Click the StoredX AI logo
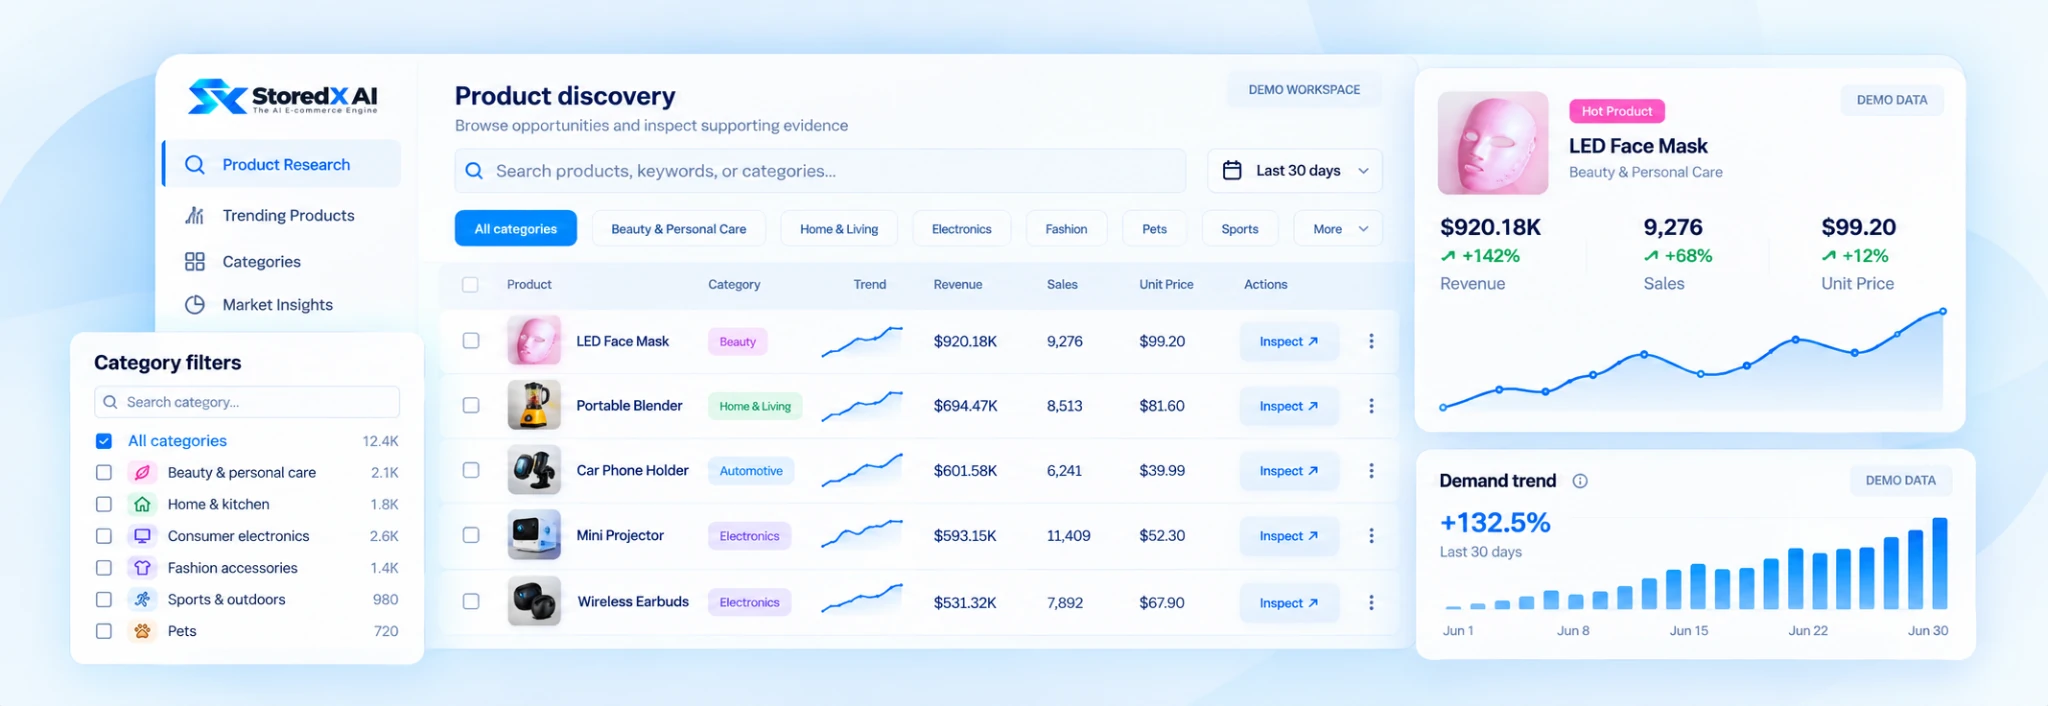 pos(283,97)
